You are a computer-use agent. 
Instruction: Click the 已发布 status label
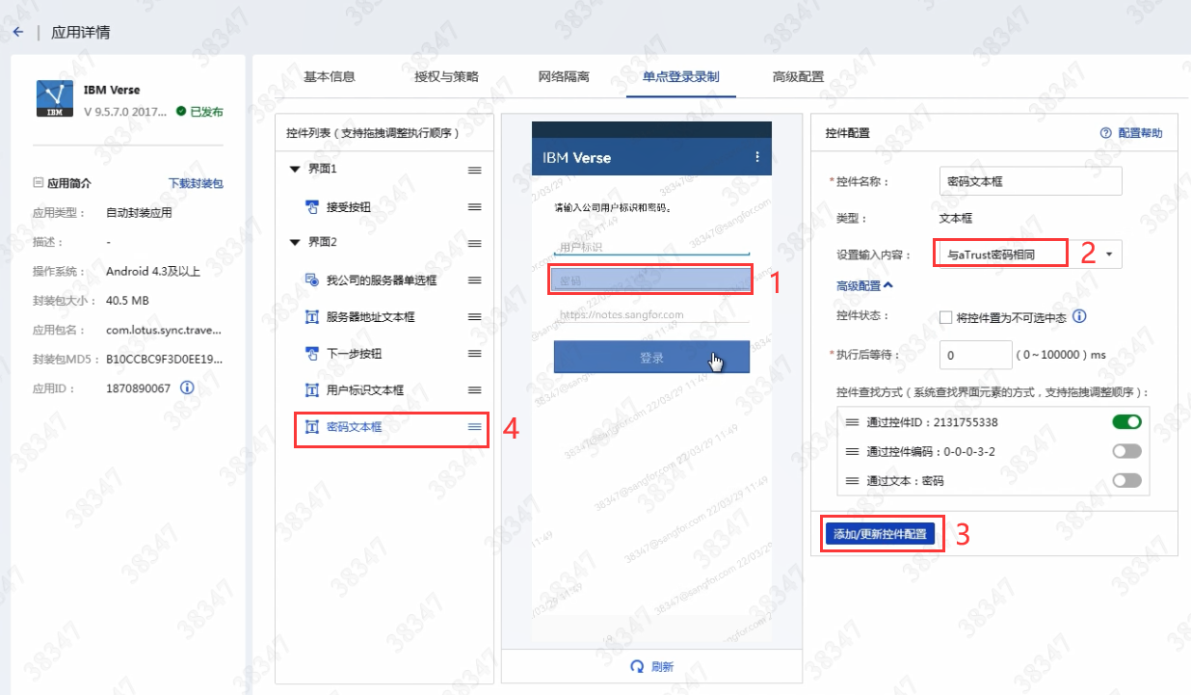(206, 112)
